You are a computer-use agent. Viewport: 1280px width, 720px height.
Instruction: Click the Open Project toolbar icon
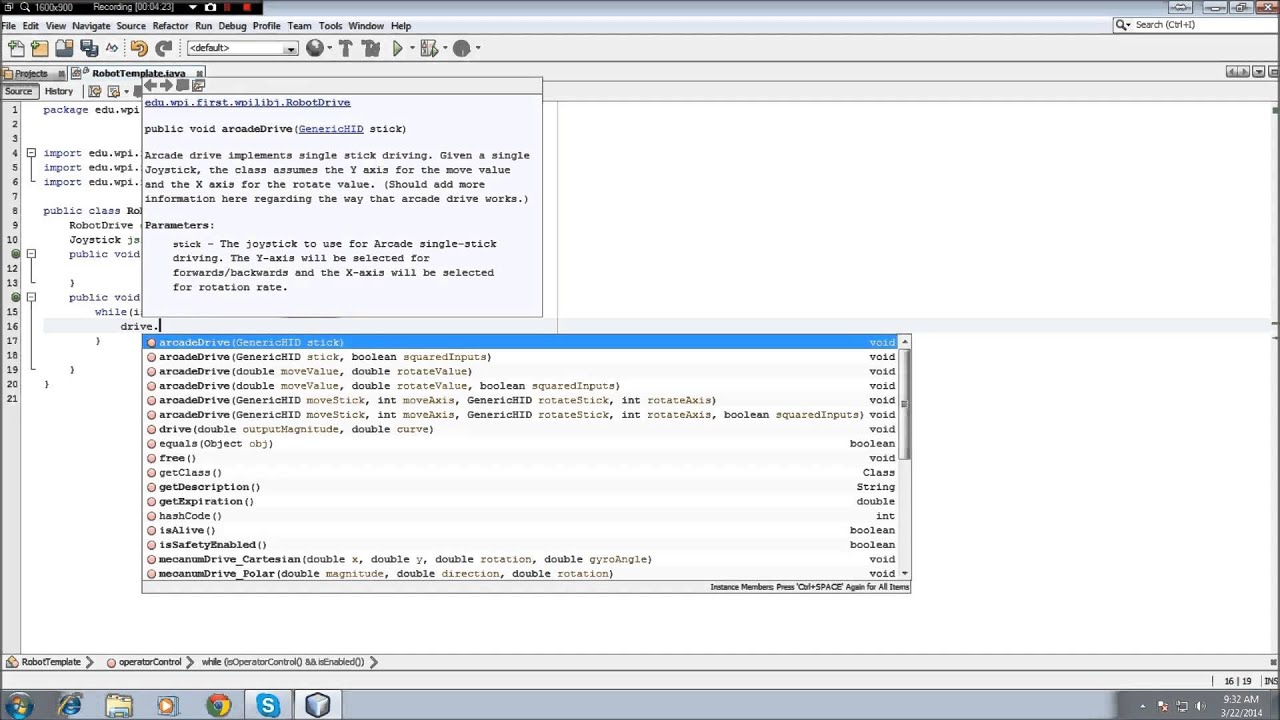pyautogui.click(x=64, y=48)
